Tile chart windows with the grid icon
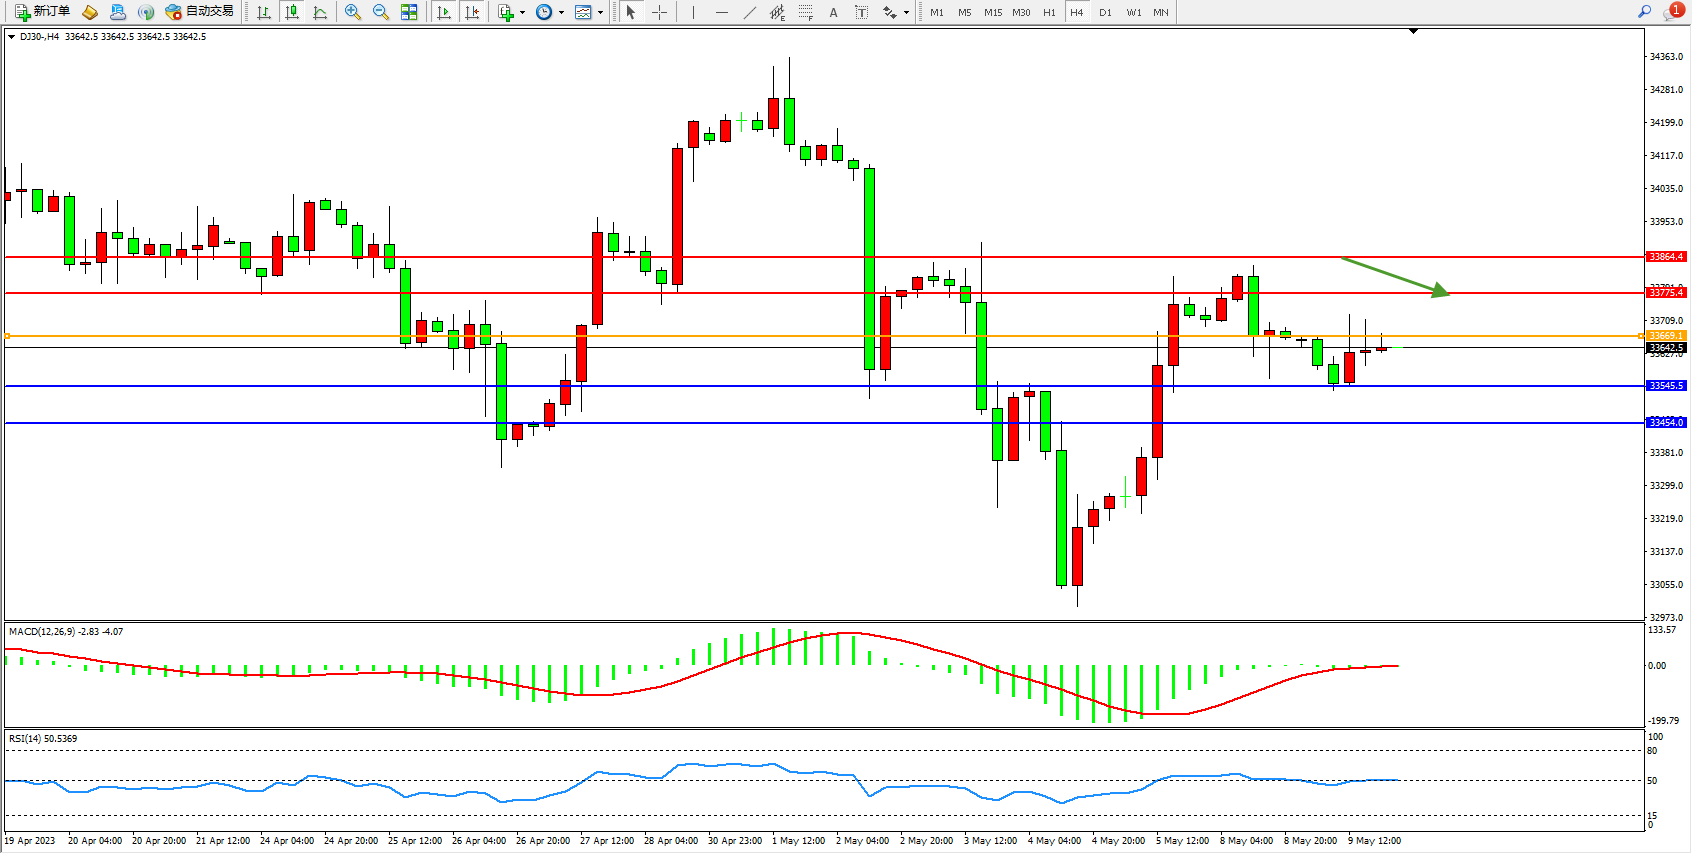The width and height of the screenshot is (1692, 854). click(409, 12)
